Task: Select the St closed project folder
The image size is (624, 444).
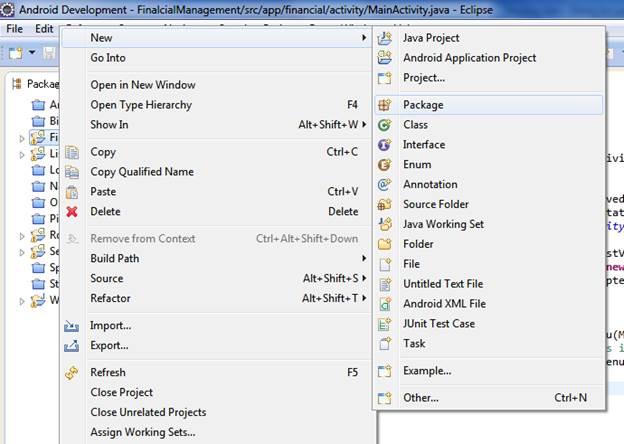Action: (x=45, y=284)
